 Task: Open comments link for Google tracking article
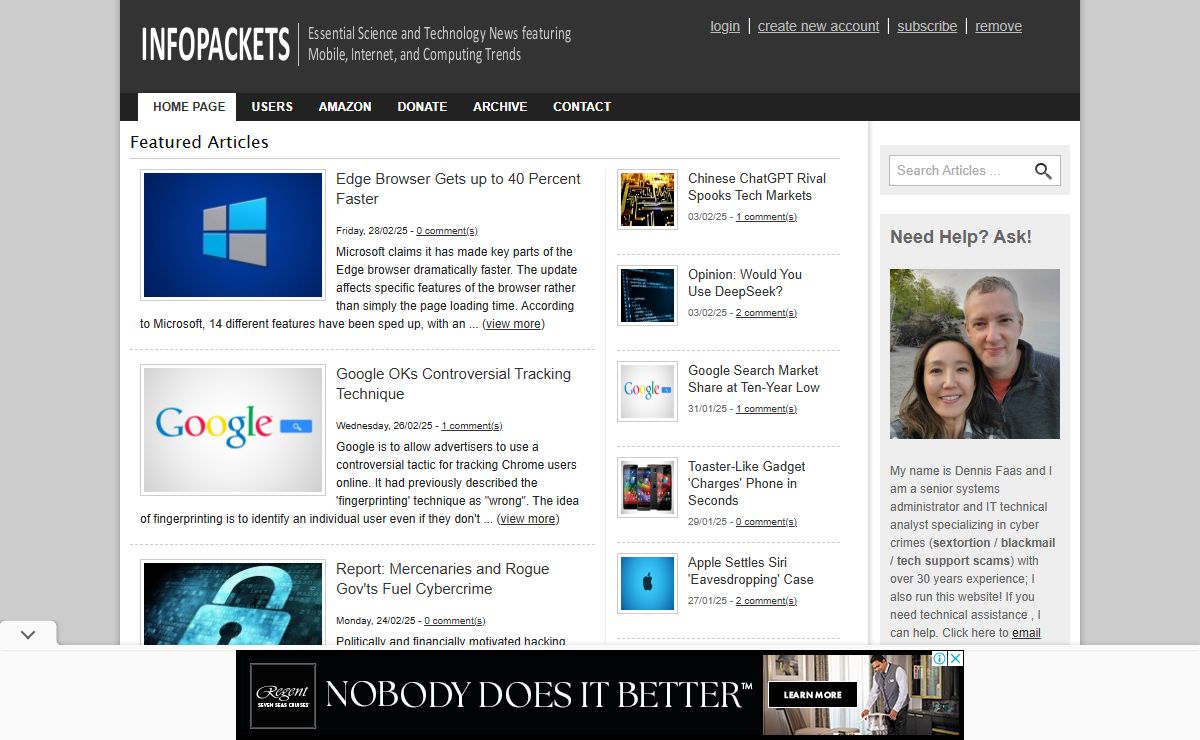(472, 426)
